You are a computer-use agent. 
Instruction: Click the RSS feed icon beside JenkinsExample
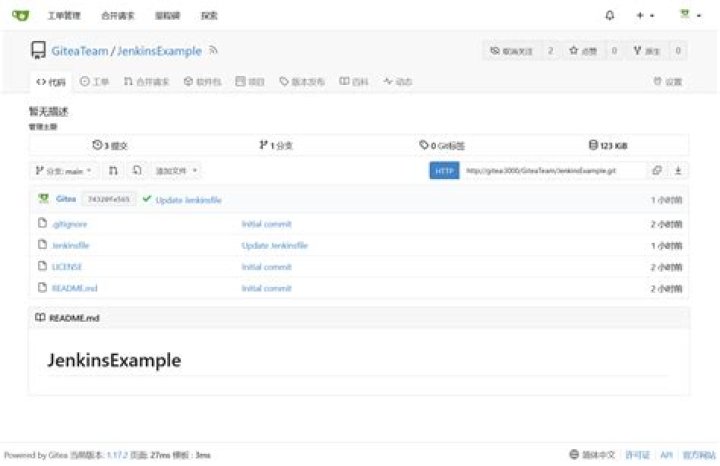click(213, 50)
